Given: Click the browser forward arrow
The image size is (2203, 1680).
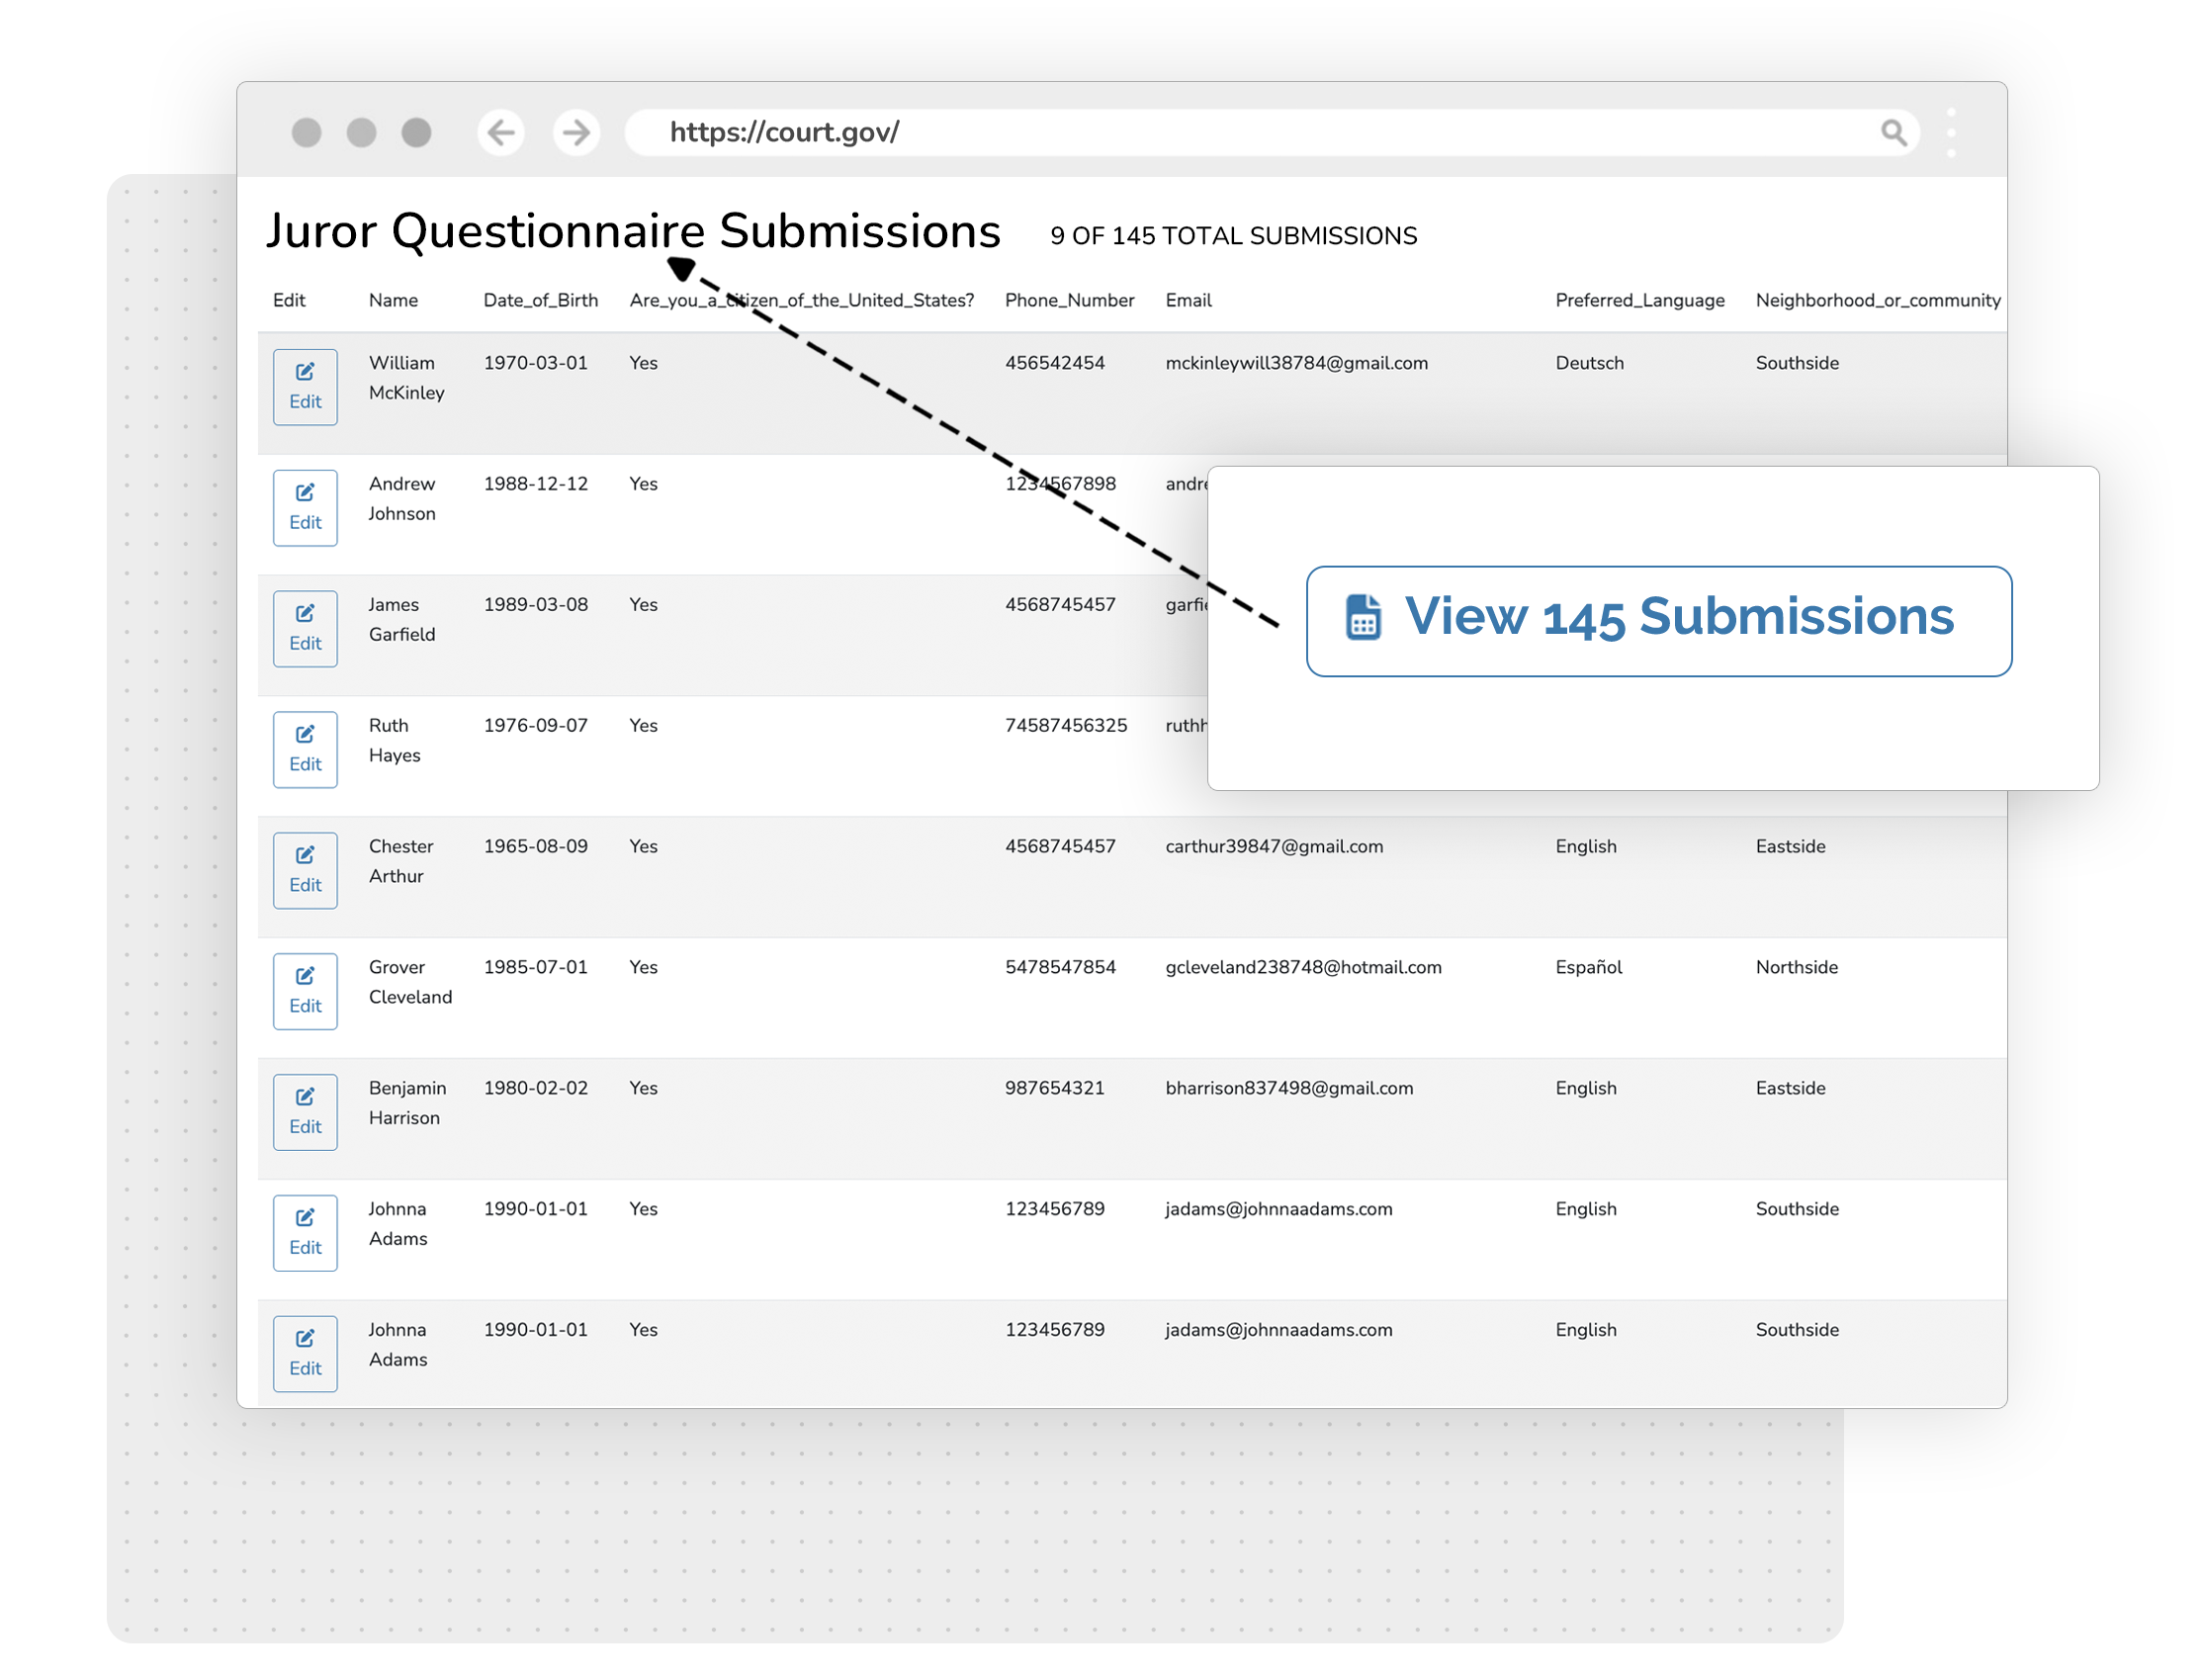Looking at the screenshot, I should pos(576,132).
